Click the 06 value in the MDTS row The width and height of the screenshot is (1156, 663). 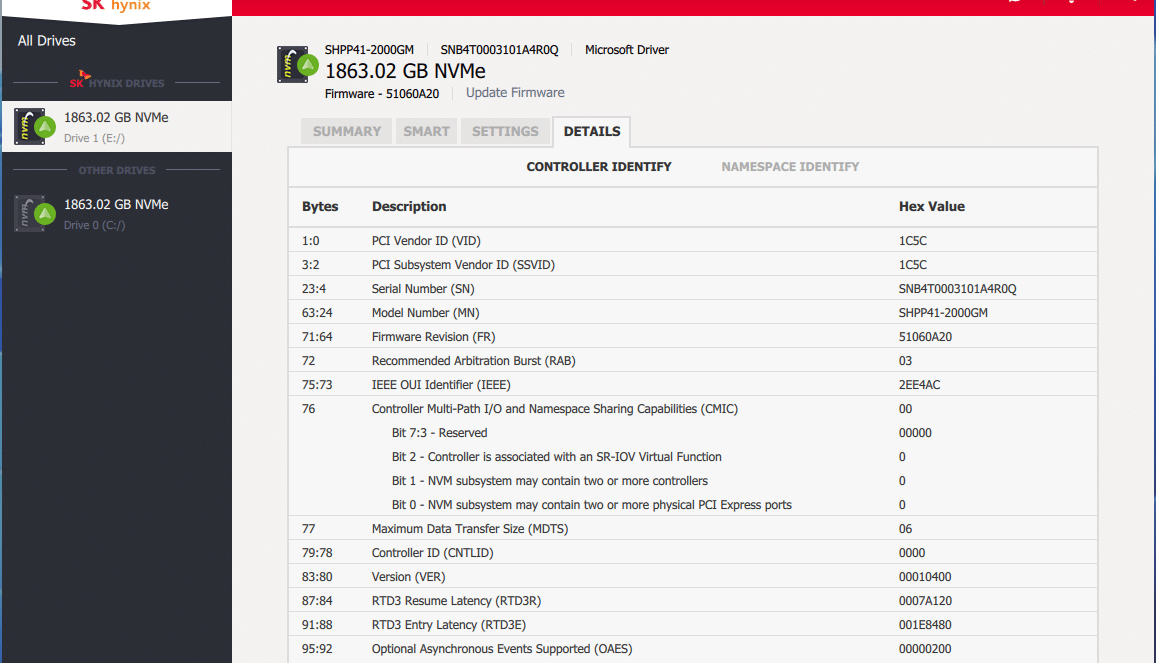905,529
